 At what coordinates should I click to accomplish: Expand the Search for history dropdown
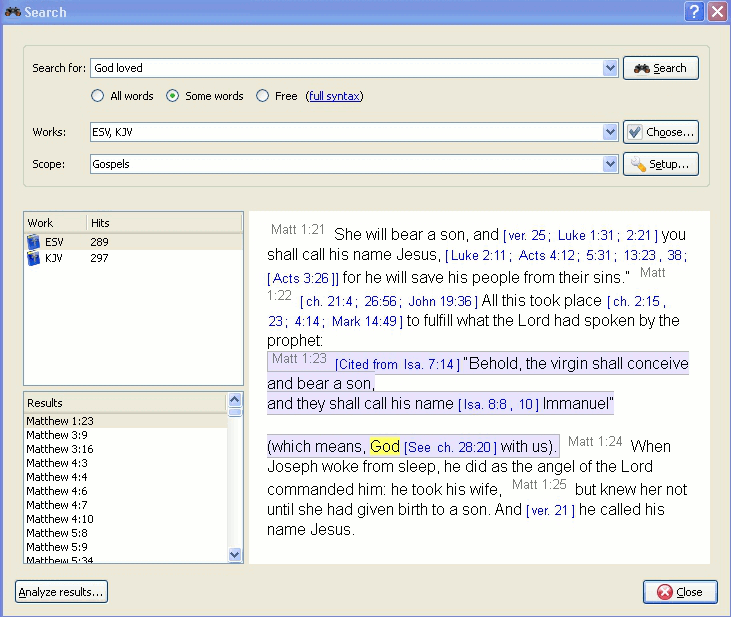click(x=610, y=68)
